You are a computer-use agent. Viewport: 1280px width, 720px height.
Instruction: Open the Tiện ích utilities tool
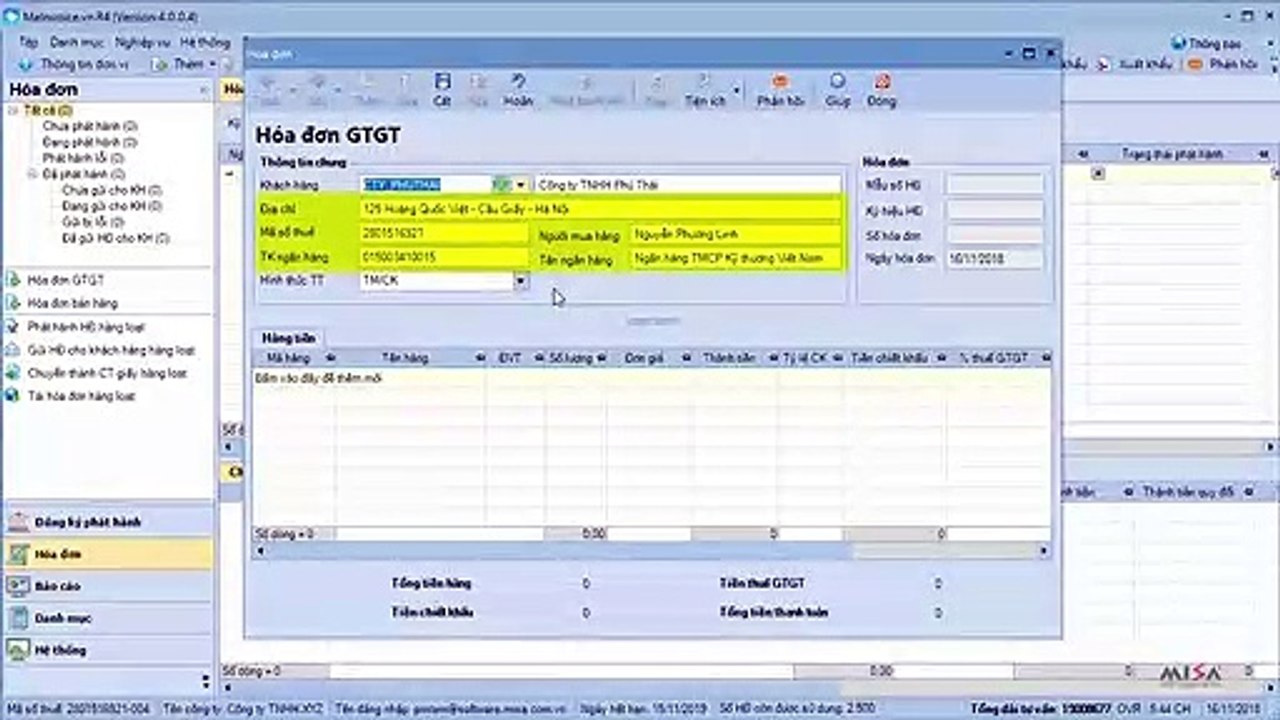(705, 89)
